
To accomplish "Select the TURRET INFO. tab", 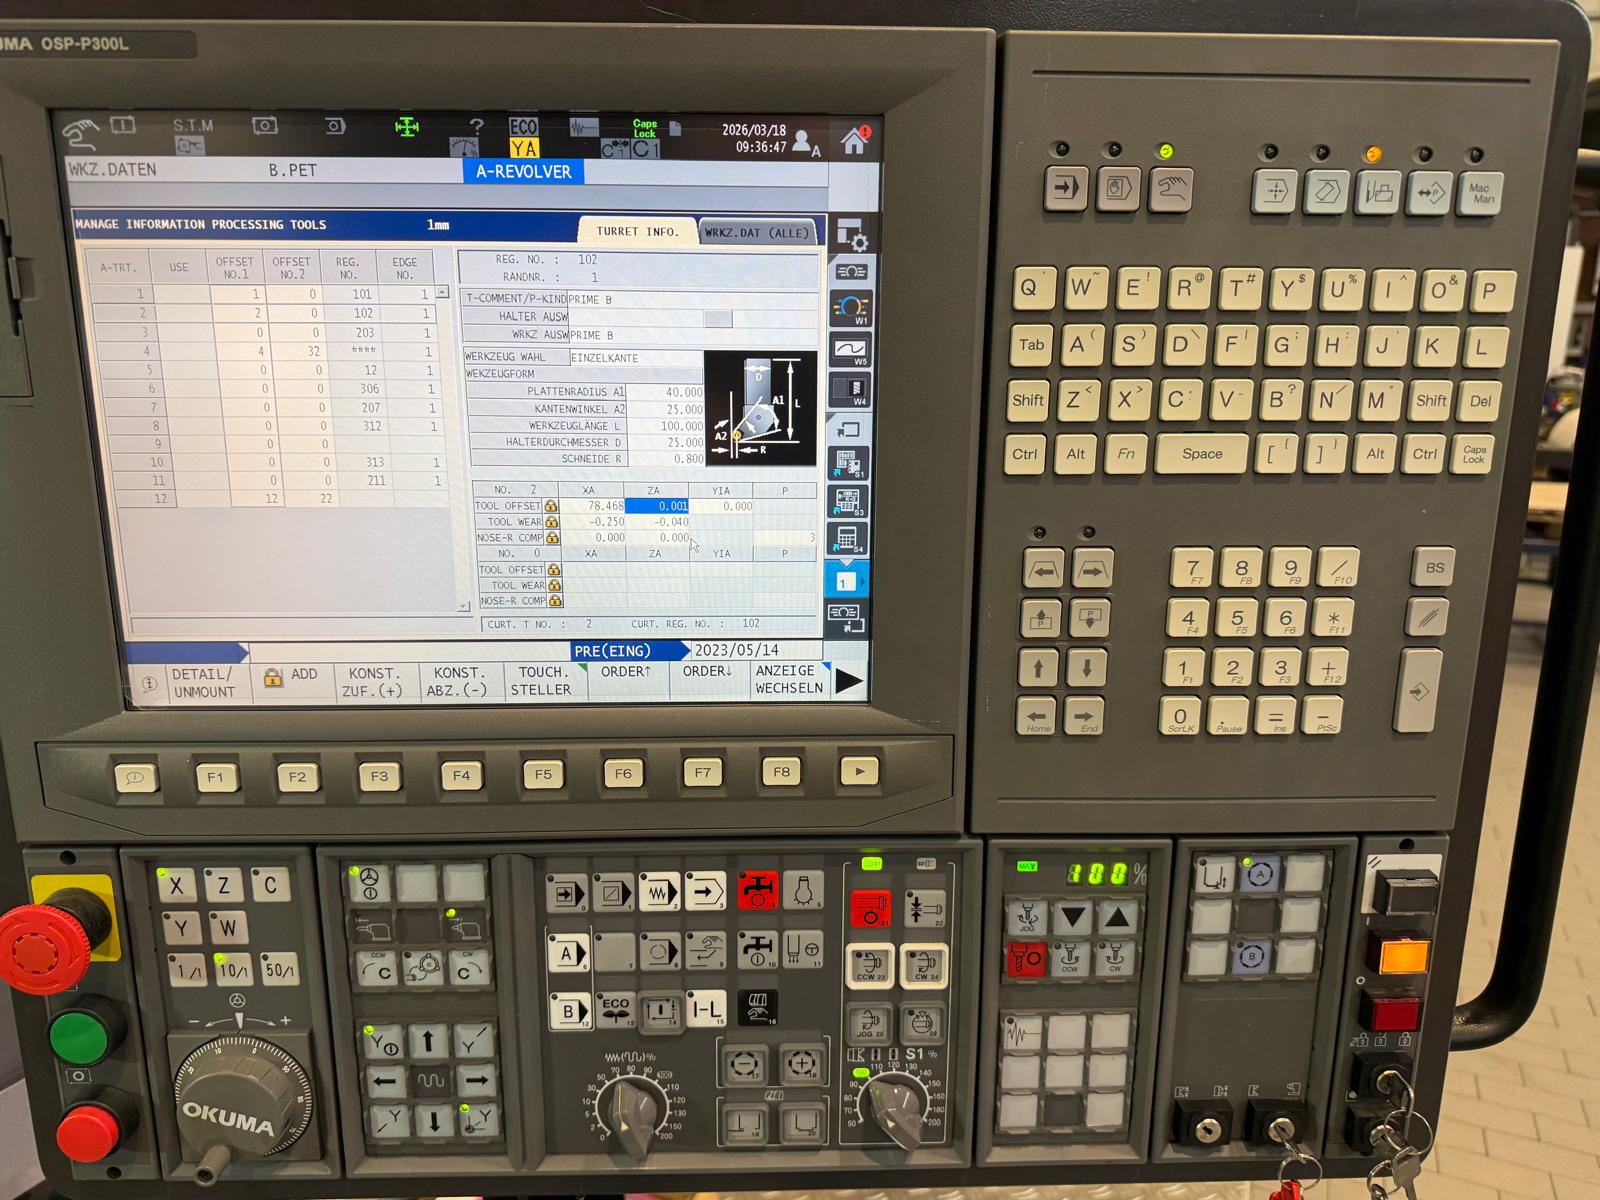I will point(637,231).
